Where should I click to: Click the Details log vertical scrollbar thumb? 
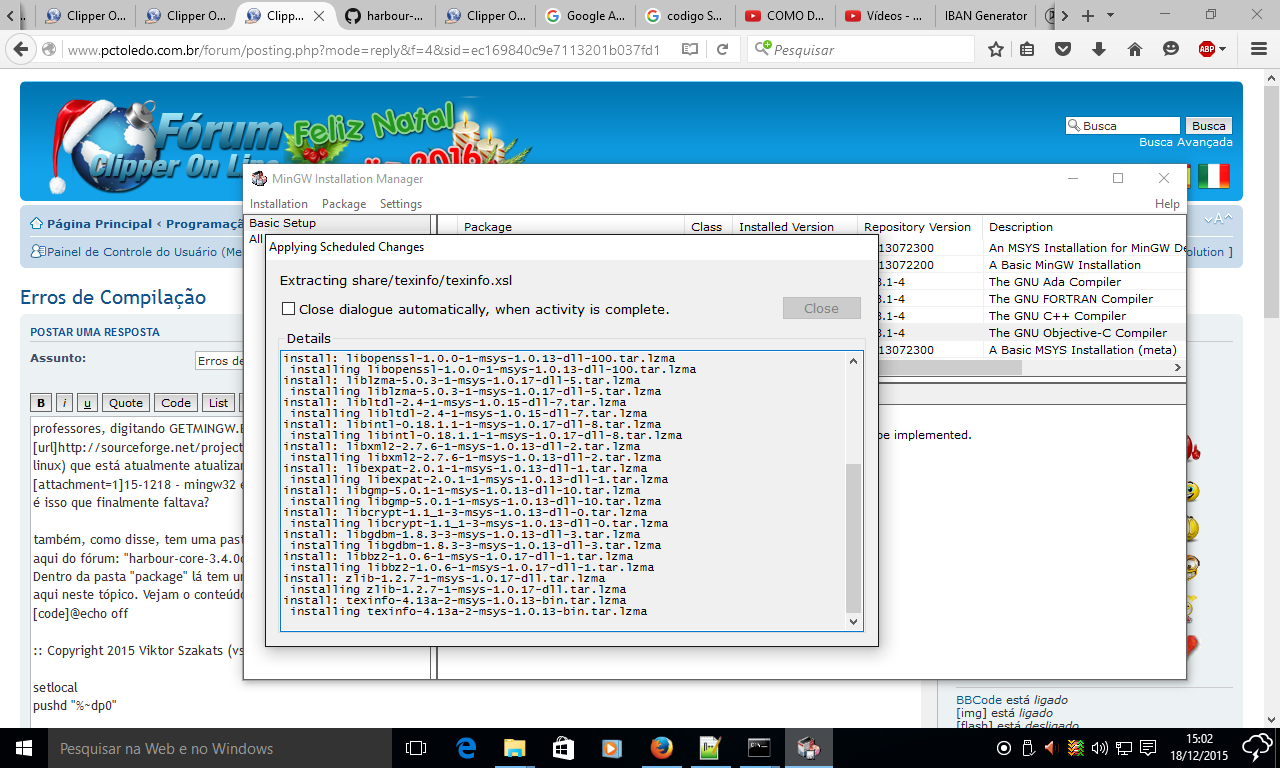[853, 538]
